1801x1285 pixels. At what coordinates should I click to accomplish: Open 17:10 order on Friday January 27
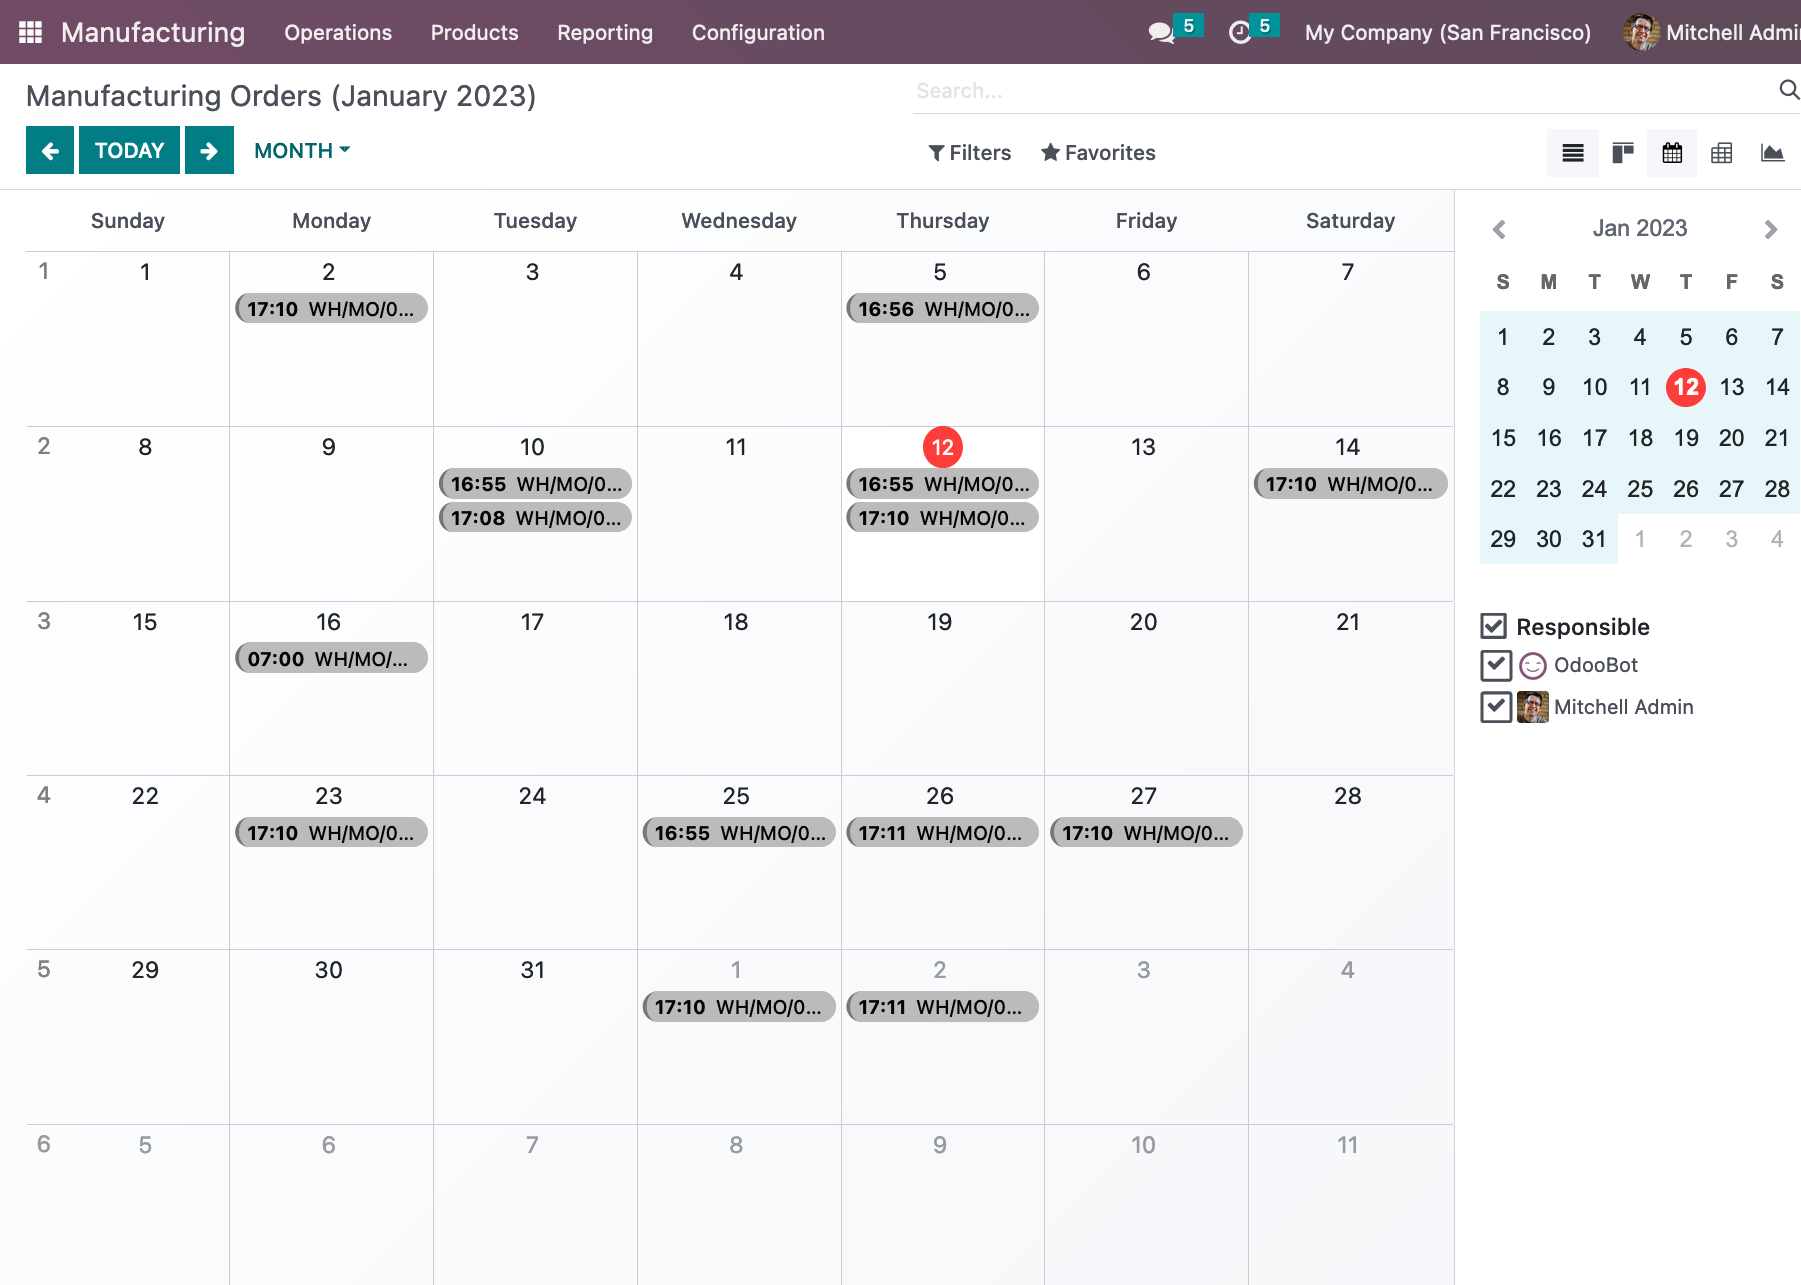click(1146, 832)
